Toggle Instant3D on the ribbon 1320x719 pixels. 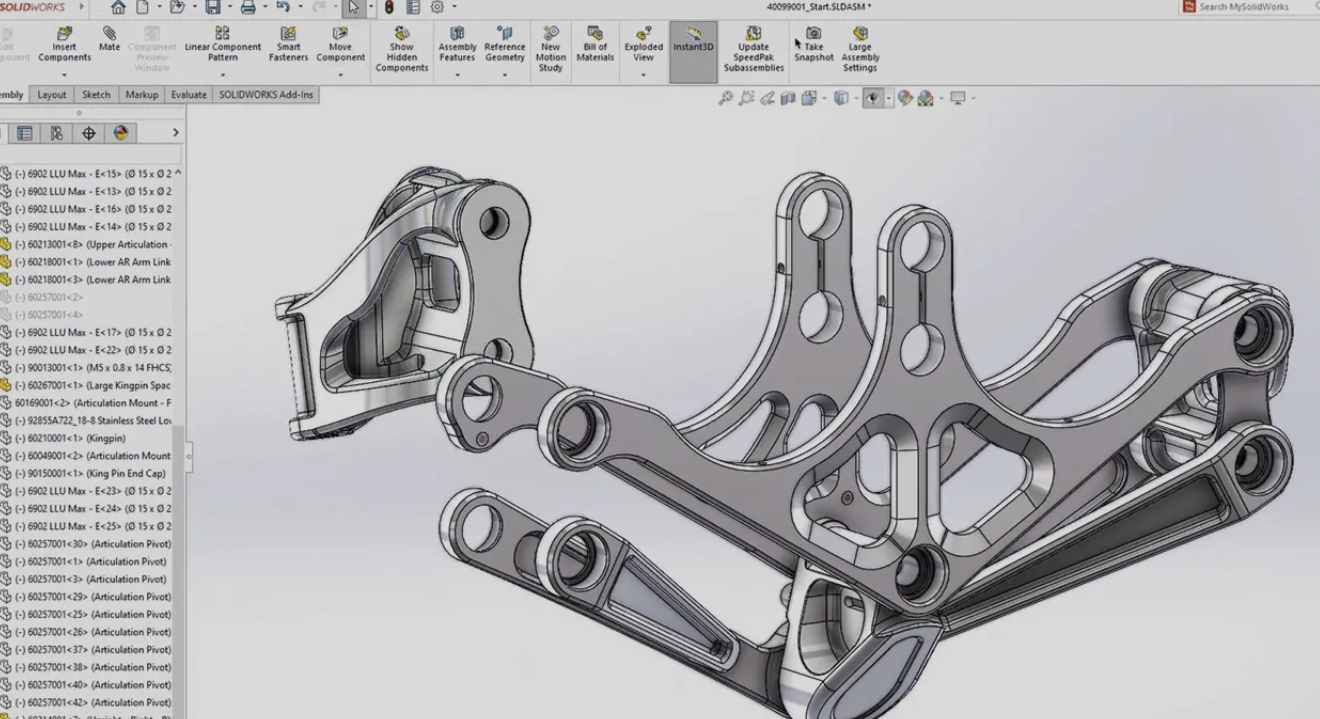(693, 48)
